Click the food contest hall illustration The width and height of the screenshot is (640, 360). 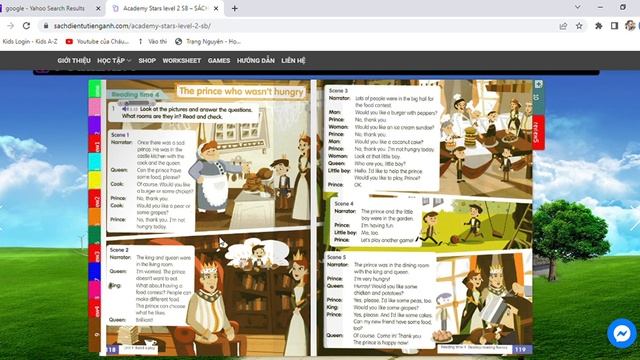486,137
